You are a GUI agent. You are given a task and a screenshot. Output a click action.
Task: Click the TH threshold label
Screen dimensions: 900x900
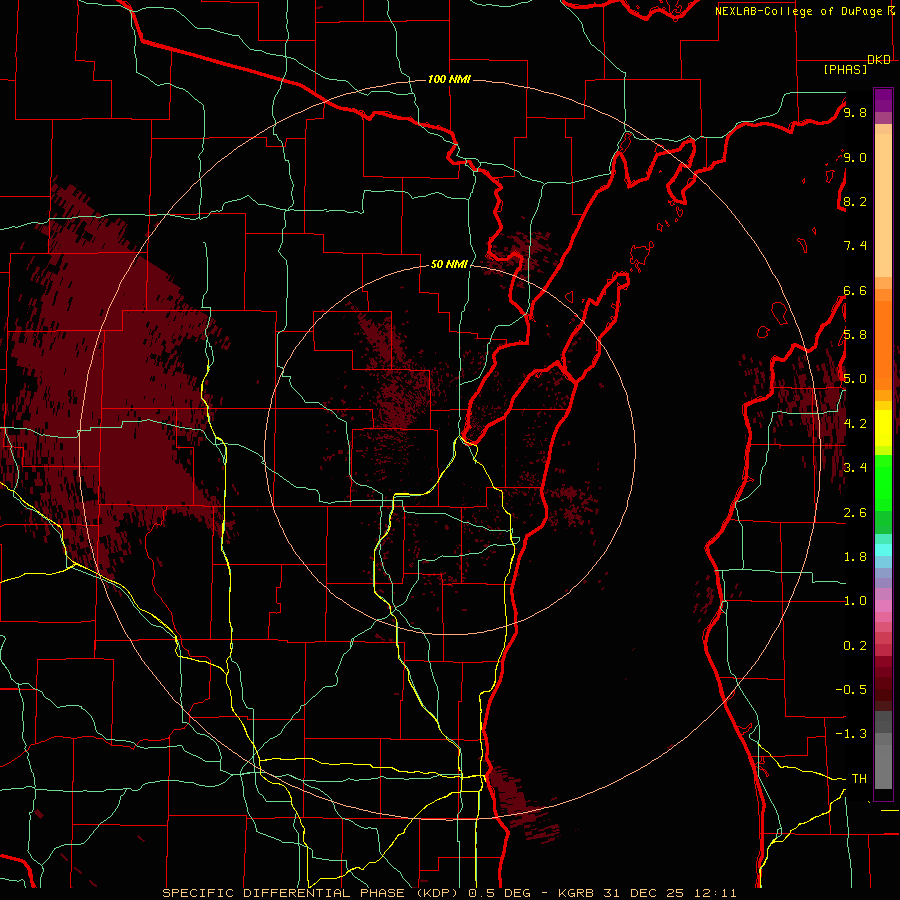[x=859, y=779]
